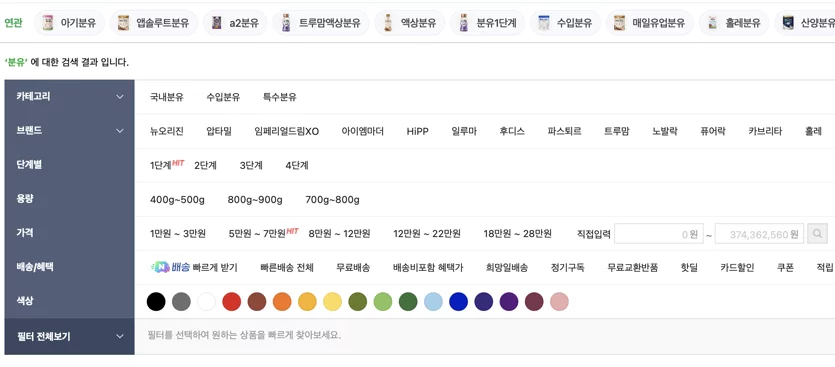
Task: Select the 카드할인 filter
Action: click(737, 267)
